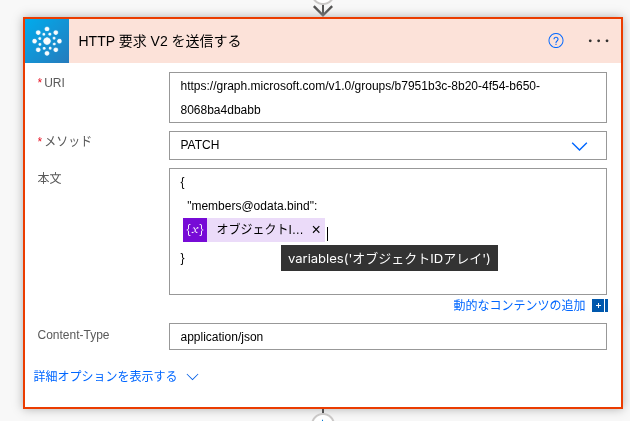Click the 8068ba4dbabb part of URI
Image resolution: width=630 pixels, height=421 pixels.
(220, 110)
